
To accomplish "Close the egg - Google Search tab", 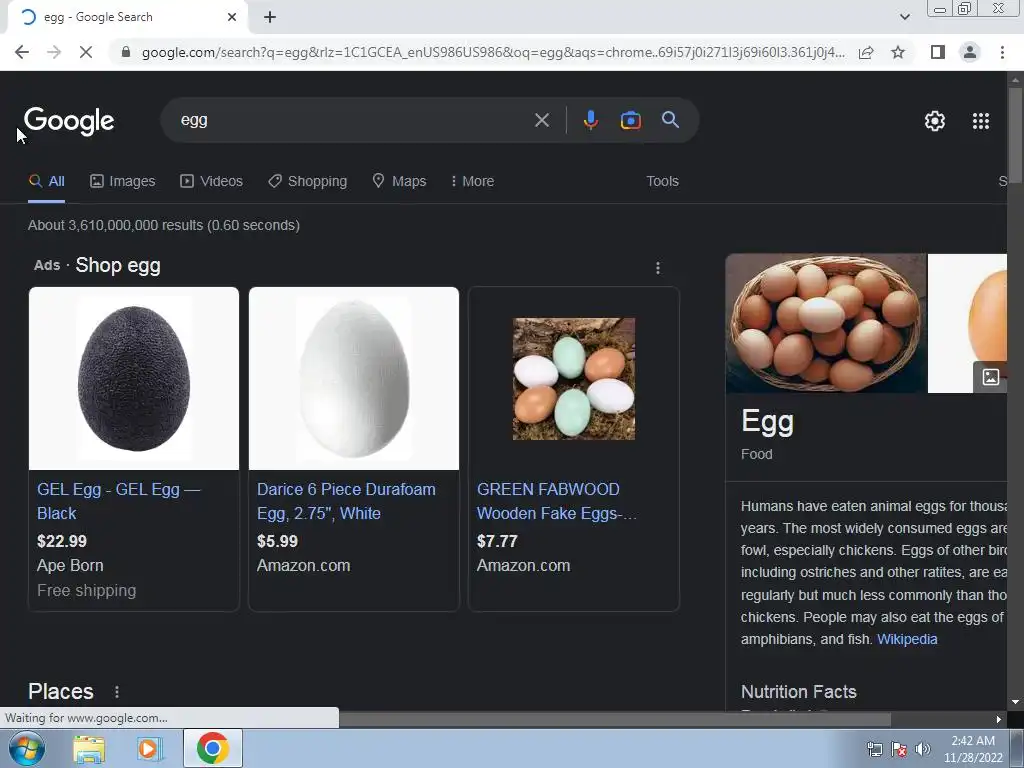I will [x=232, y=17].
